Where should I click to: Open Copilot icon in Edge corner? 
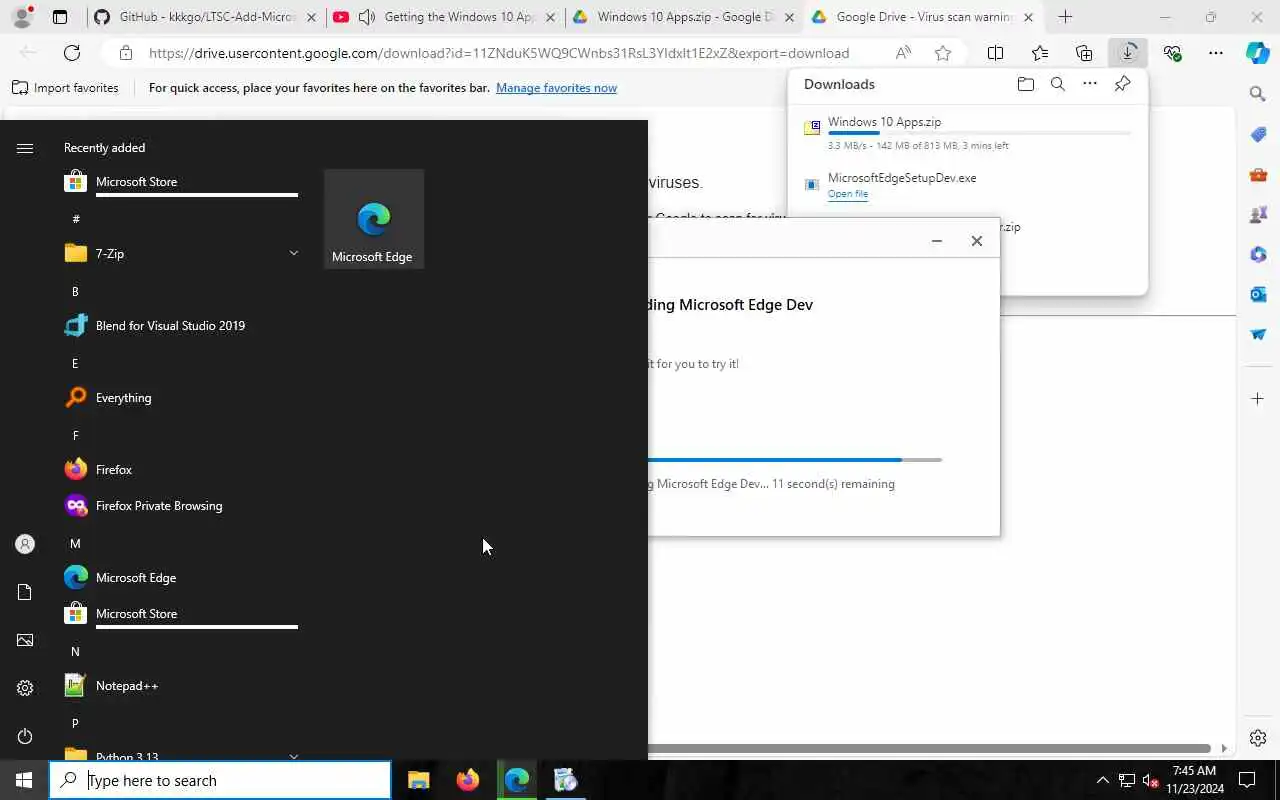coord(1258,53)
